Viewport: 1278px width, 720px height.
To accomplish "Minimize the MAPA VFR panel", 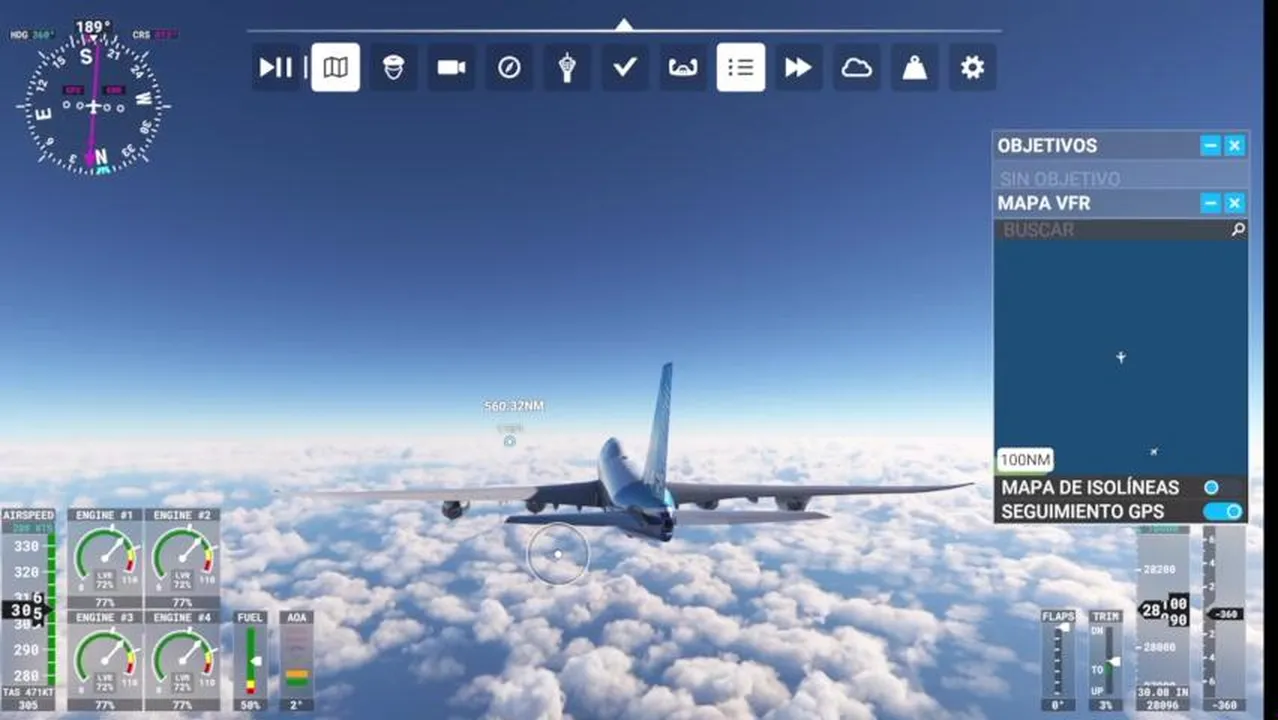I will coord(1210,203).
